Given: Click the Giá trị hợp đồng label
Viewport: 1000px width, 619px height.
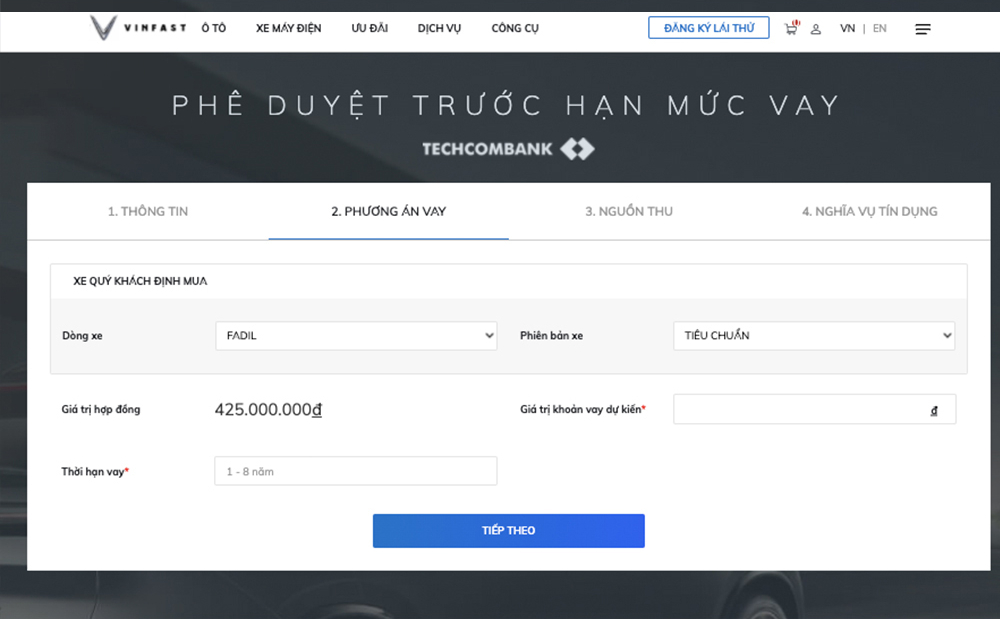Looking at the screenshot, I should 101,409.
